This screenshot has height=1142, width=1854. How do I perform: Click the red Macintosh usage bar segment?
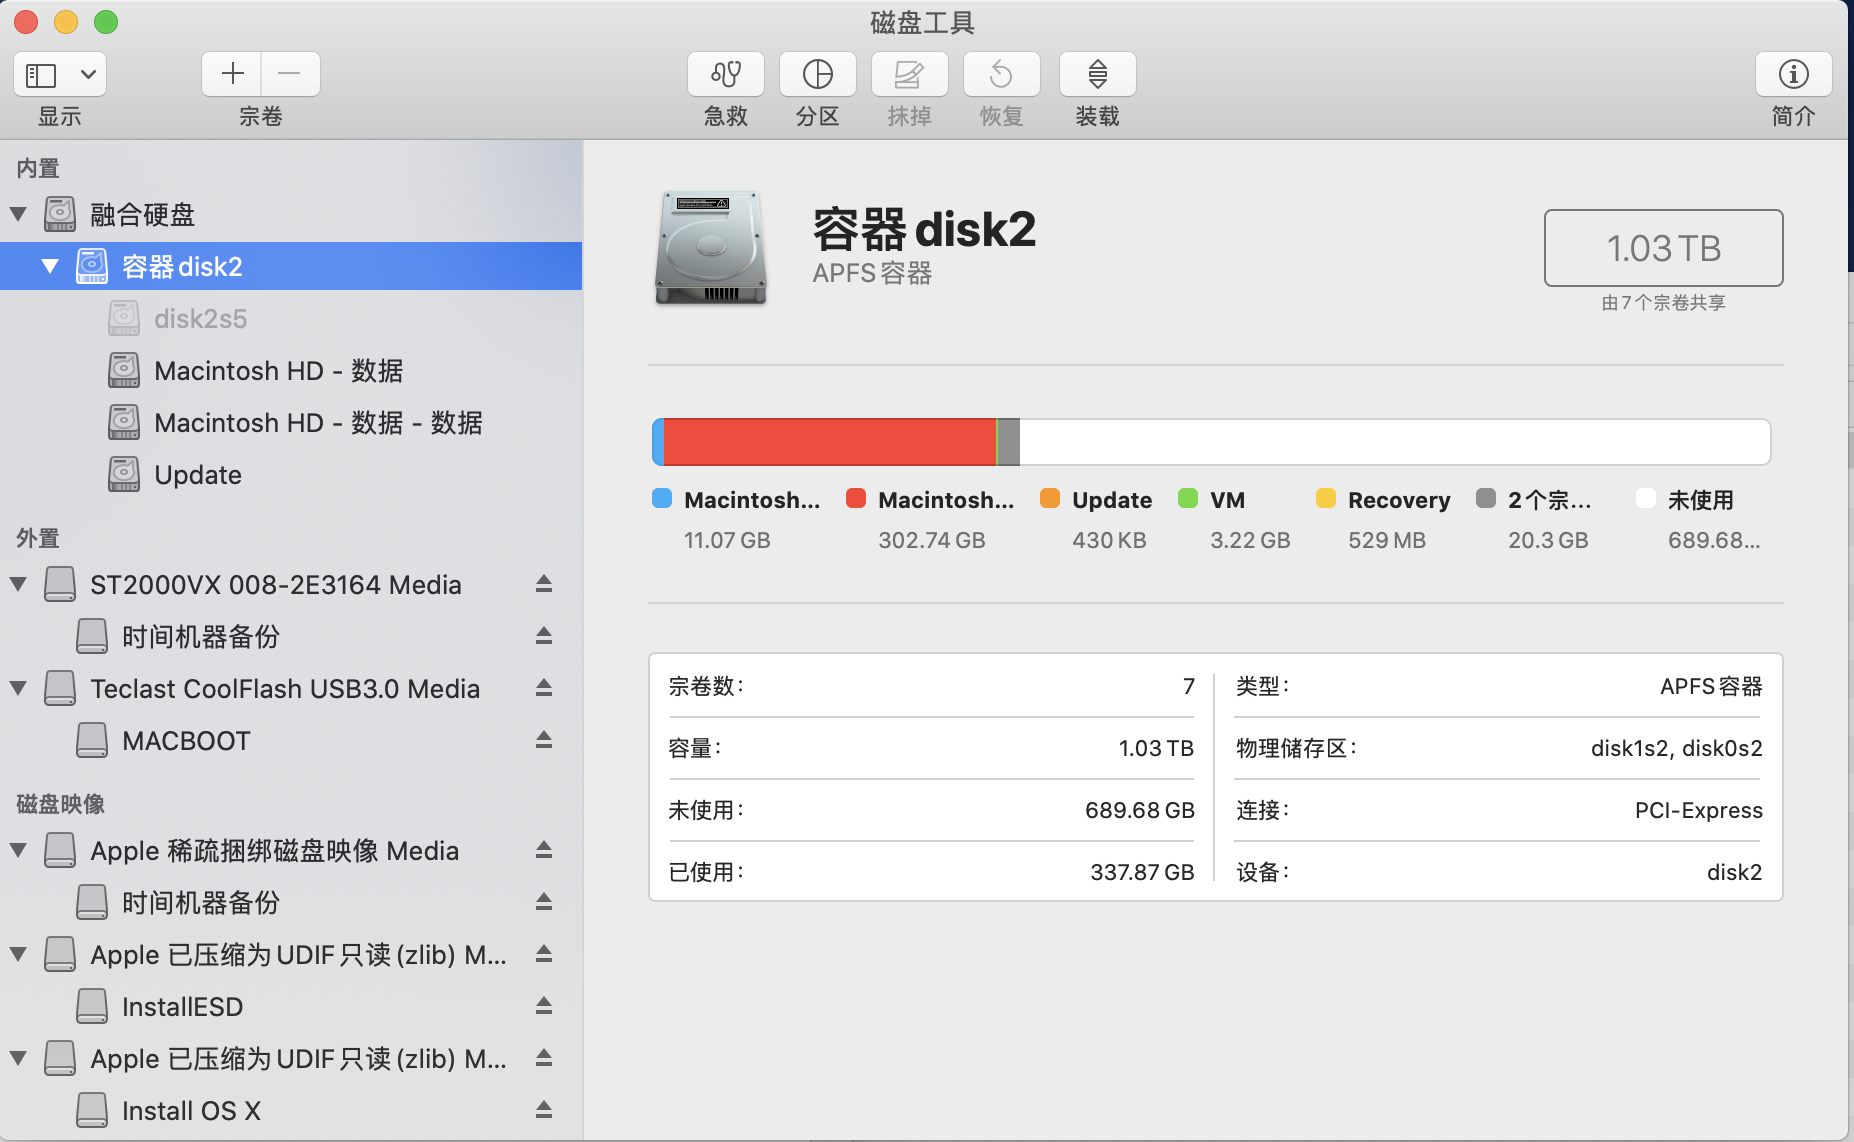coord(829,442)
